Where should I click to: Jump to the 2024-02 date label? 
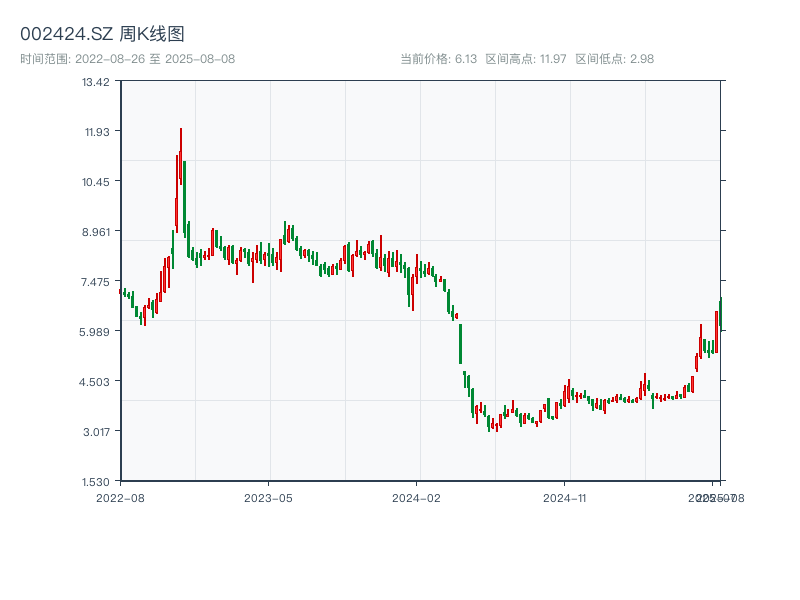(417, 497)
